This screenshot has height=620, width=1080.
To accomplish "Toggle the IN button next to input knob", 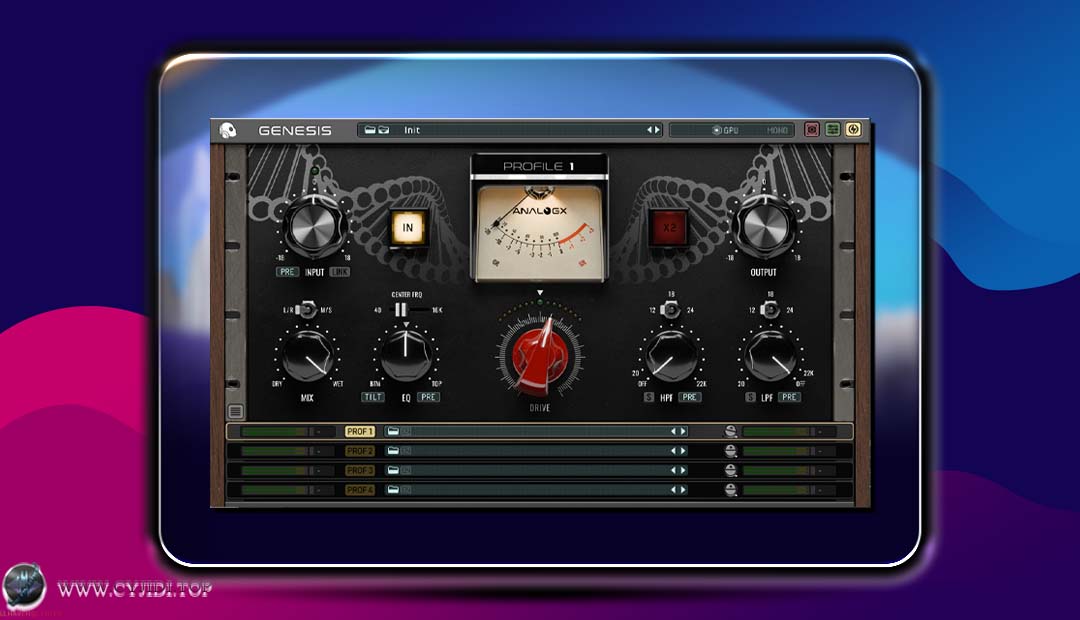I will [407, 228].
